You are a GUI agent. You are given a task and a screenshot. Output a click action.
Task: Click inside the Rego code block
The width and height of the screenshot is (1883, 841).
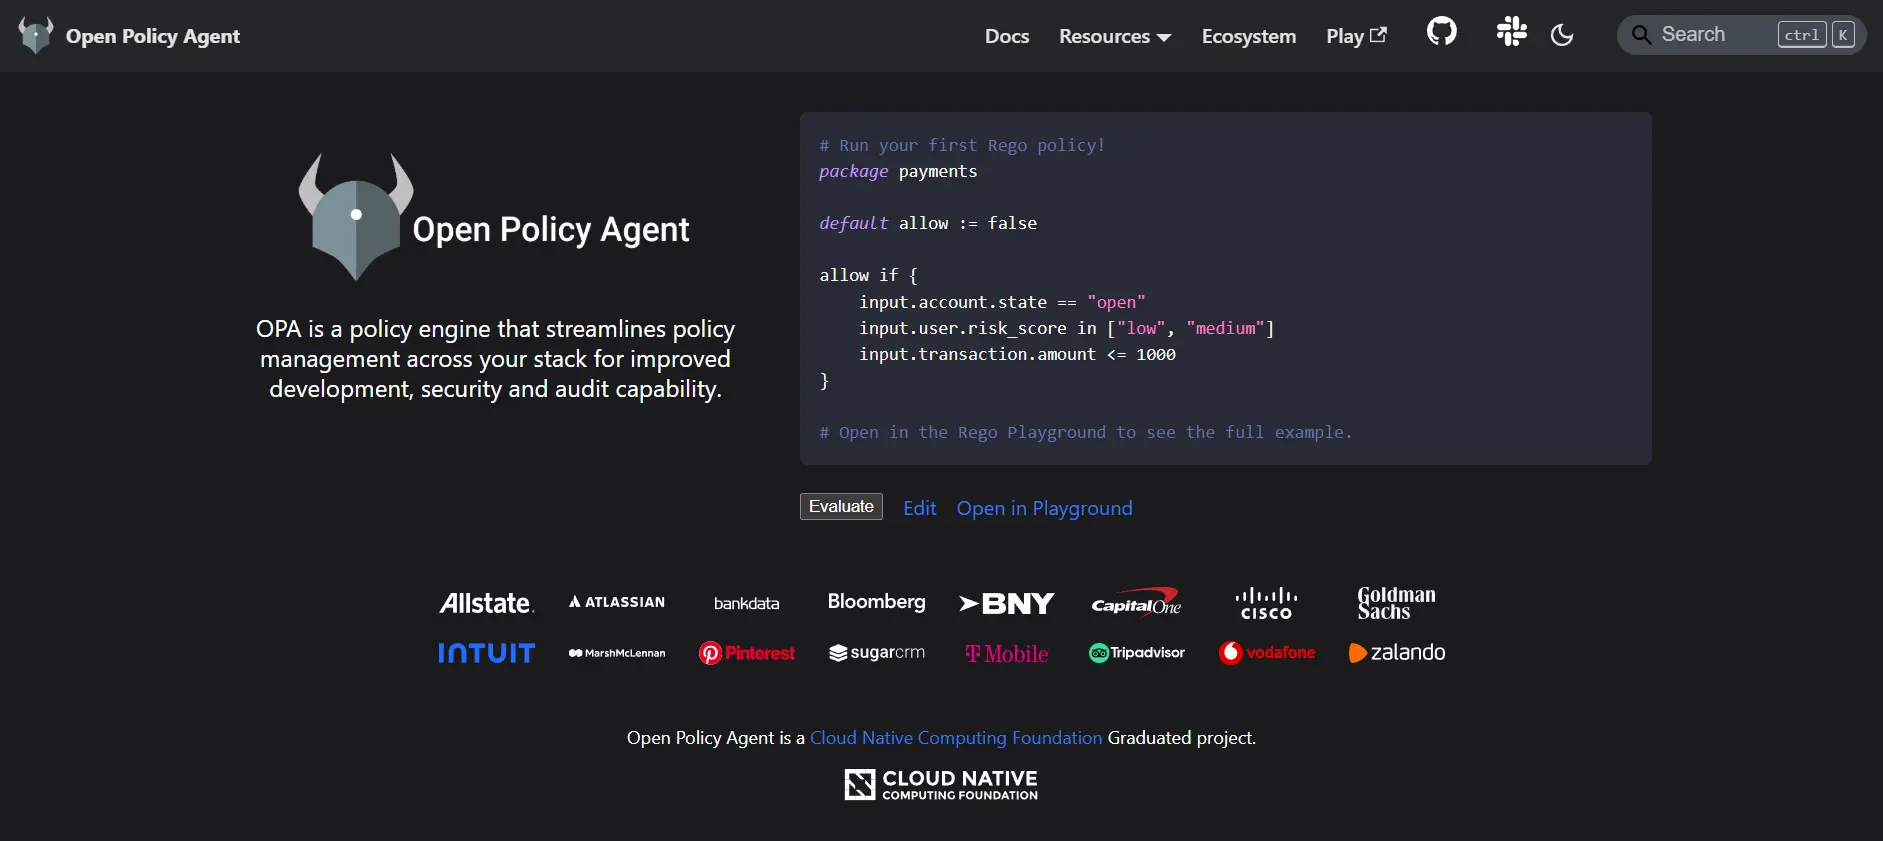coord(1225,288)
